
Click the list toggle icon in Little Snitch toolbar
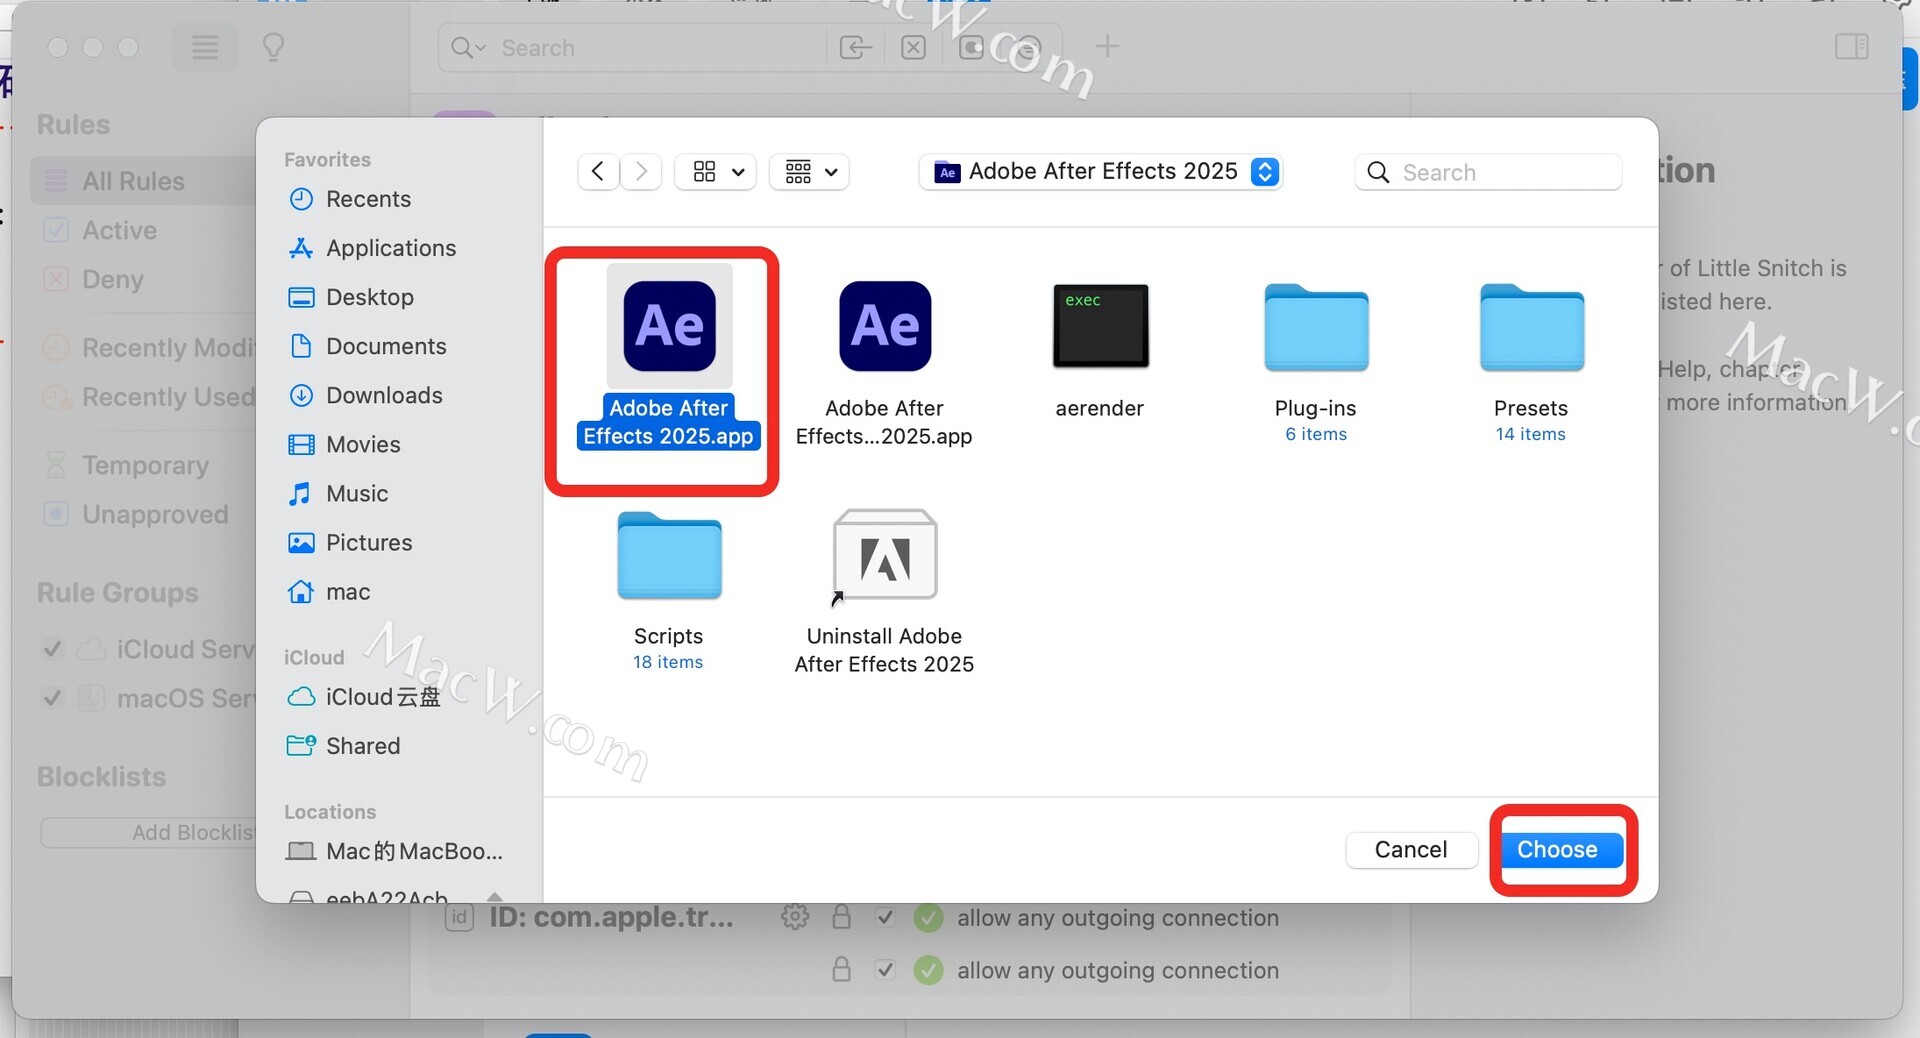click(205, 47)
